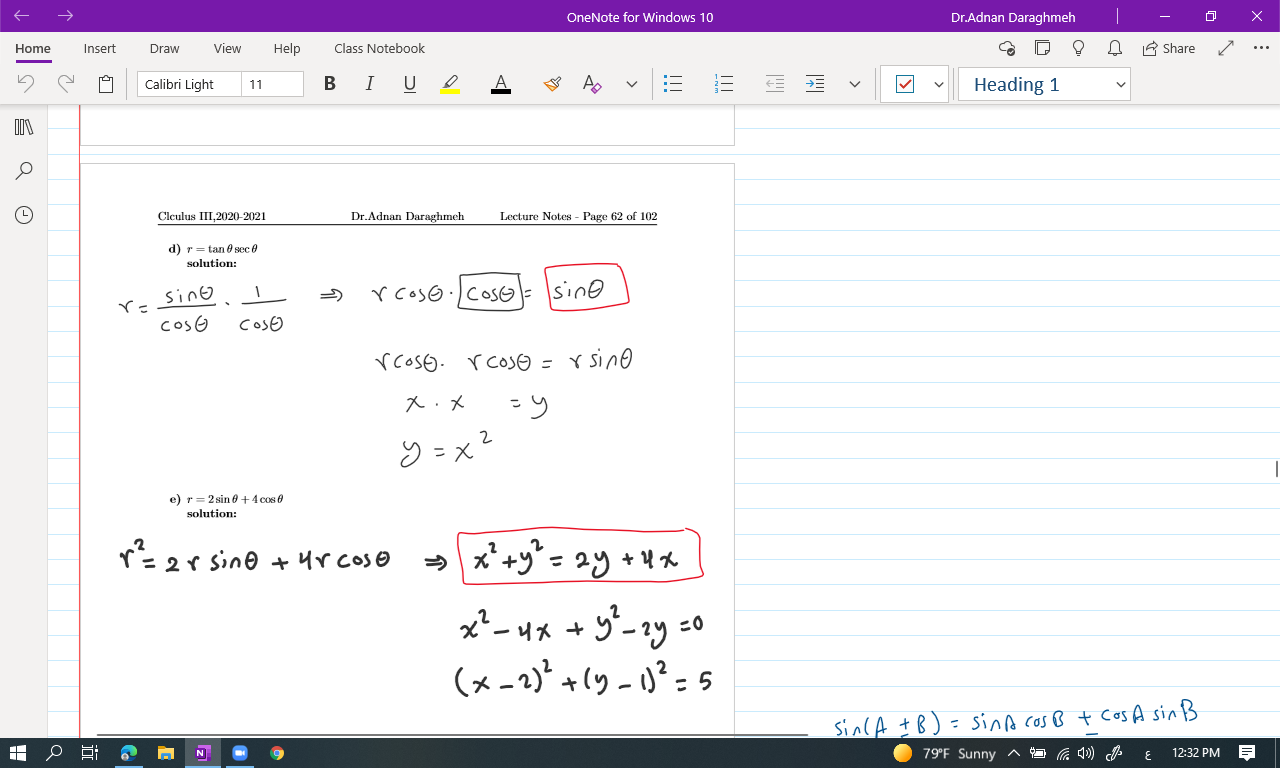Click the Undo arrow
Image resolution: width=1280 pixels, height=768 pixels.
[27, 84]
